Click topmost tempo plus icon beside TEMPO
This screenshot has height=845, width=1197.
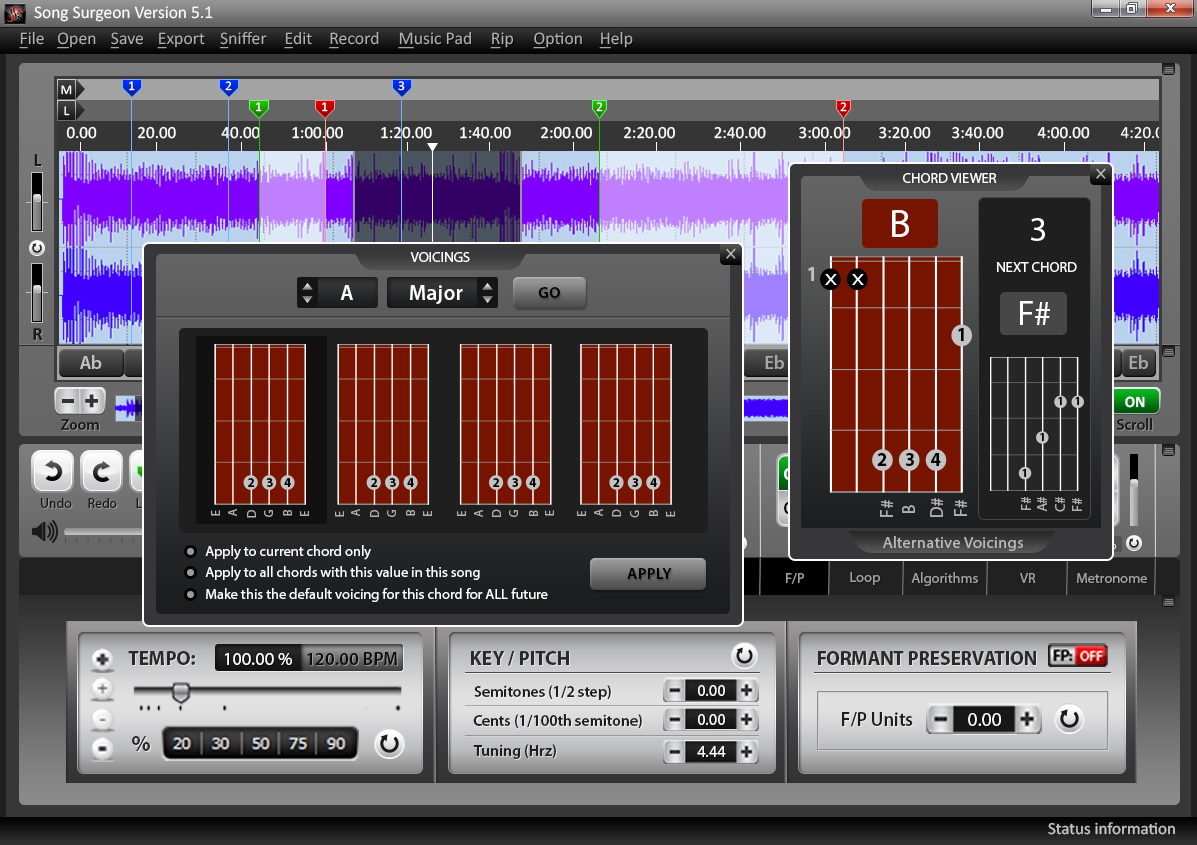click(x=102, y=659)
